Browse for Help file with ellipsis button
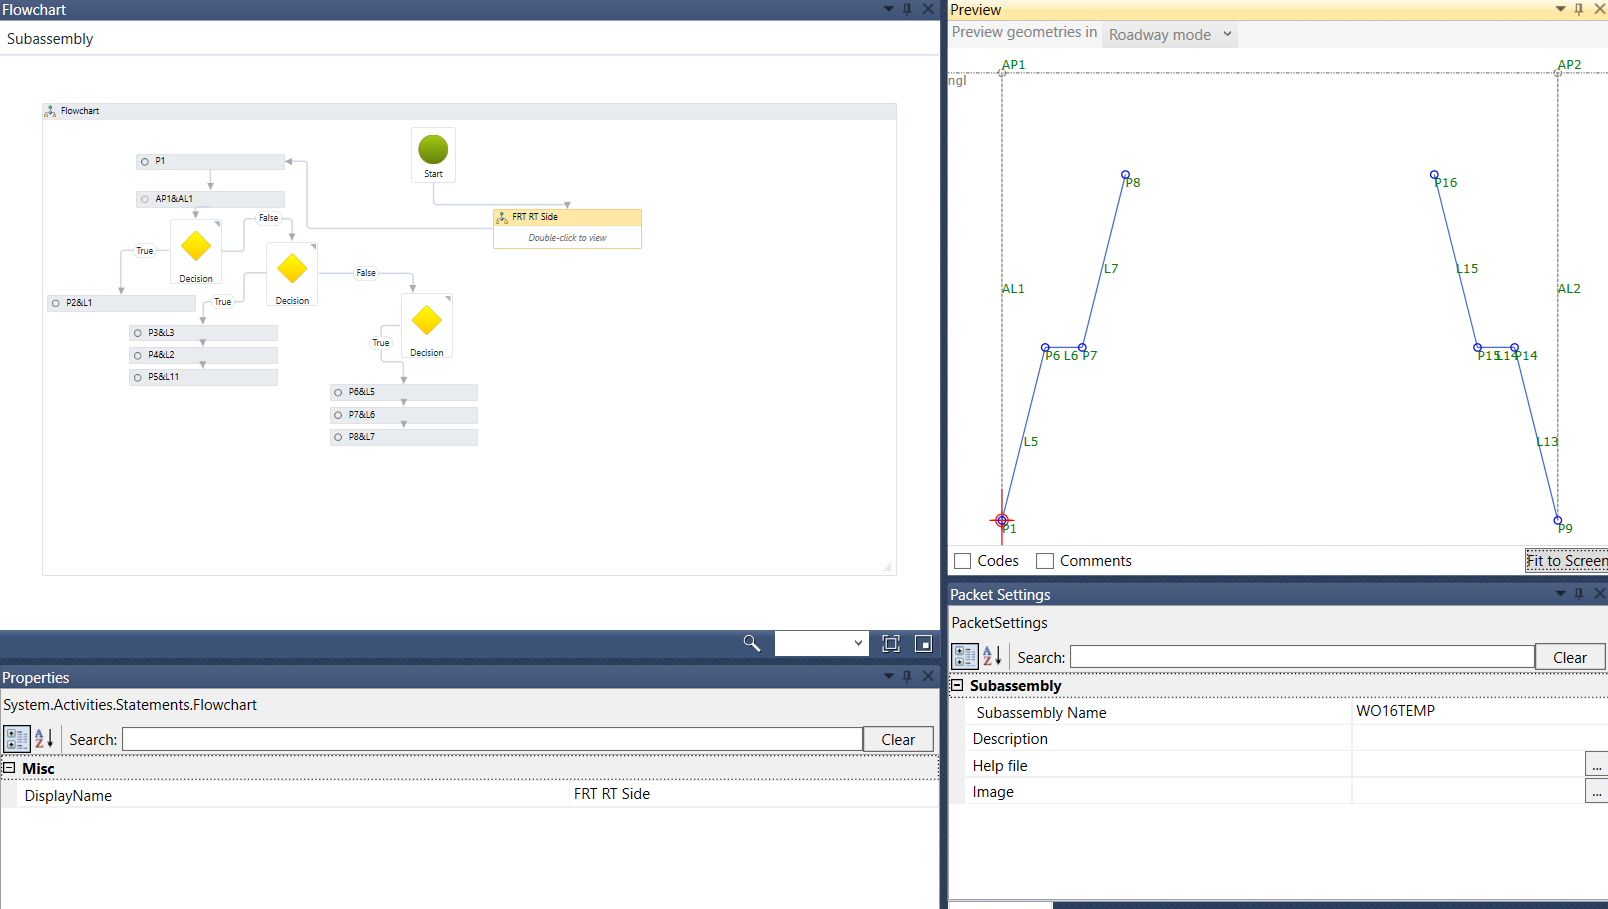 pos(1596,765)
